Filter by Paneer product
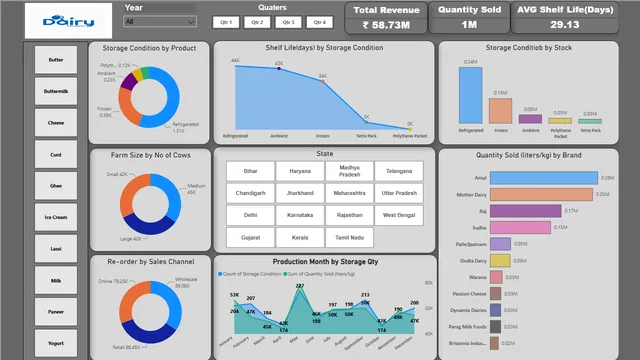640x360 pixels. 56,312
